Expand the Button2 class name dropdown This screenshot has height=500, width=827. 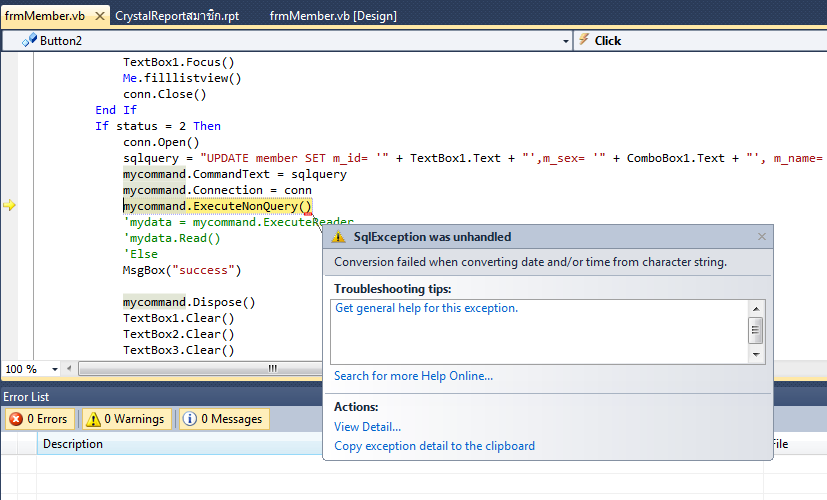pos(565,41)
